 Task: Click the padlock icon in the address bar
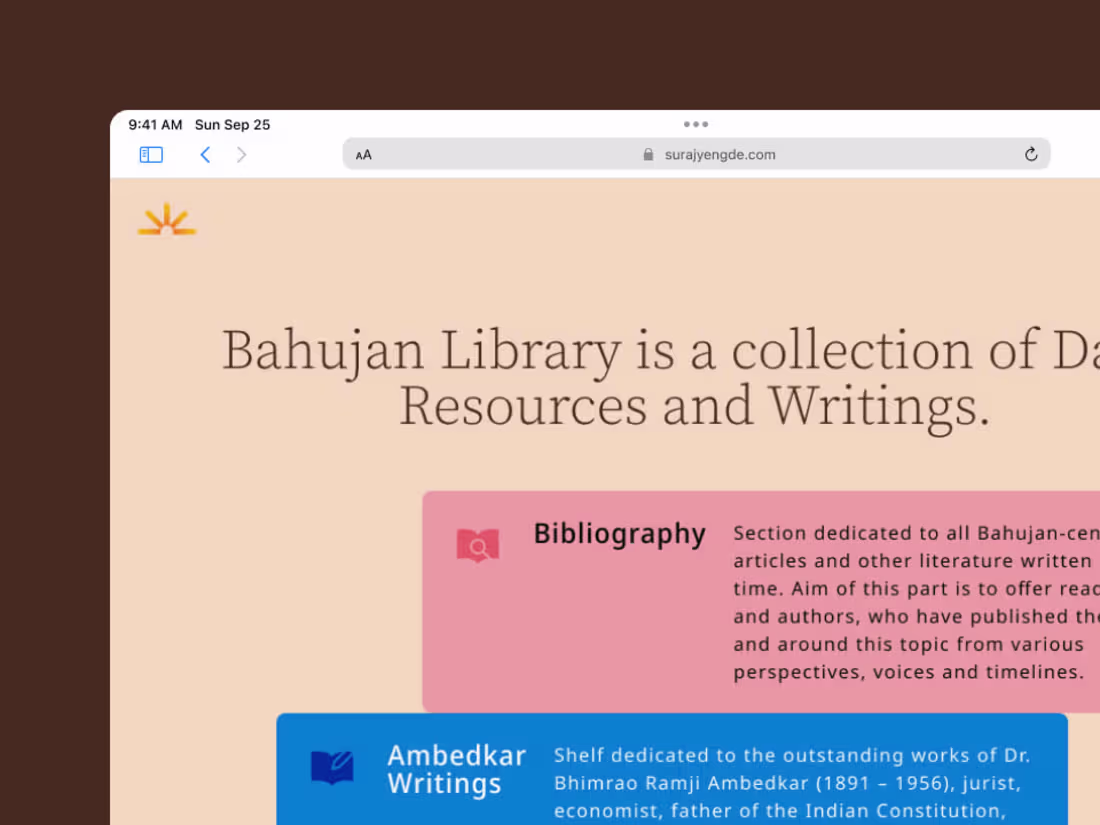tap(648, 155)
